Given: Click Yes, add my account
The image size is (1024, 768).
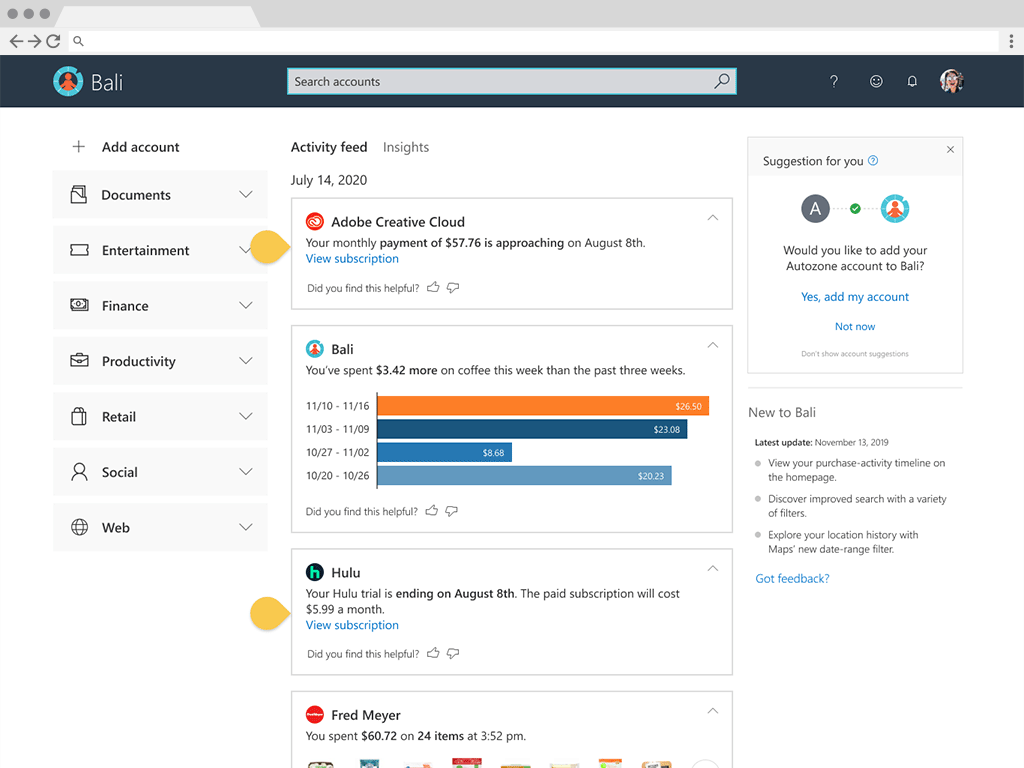Looking at the screenshot, I should point(855,296).
